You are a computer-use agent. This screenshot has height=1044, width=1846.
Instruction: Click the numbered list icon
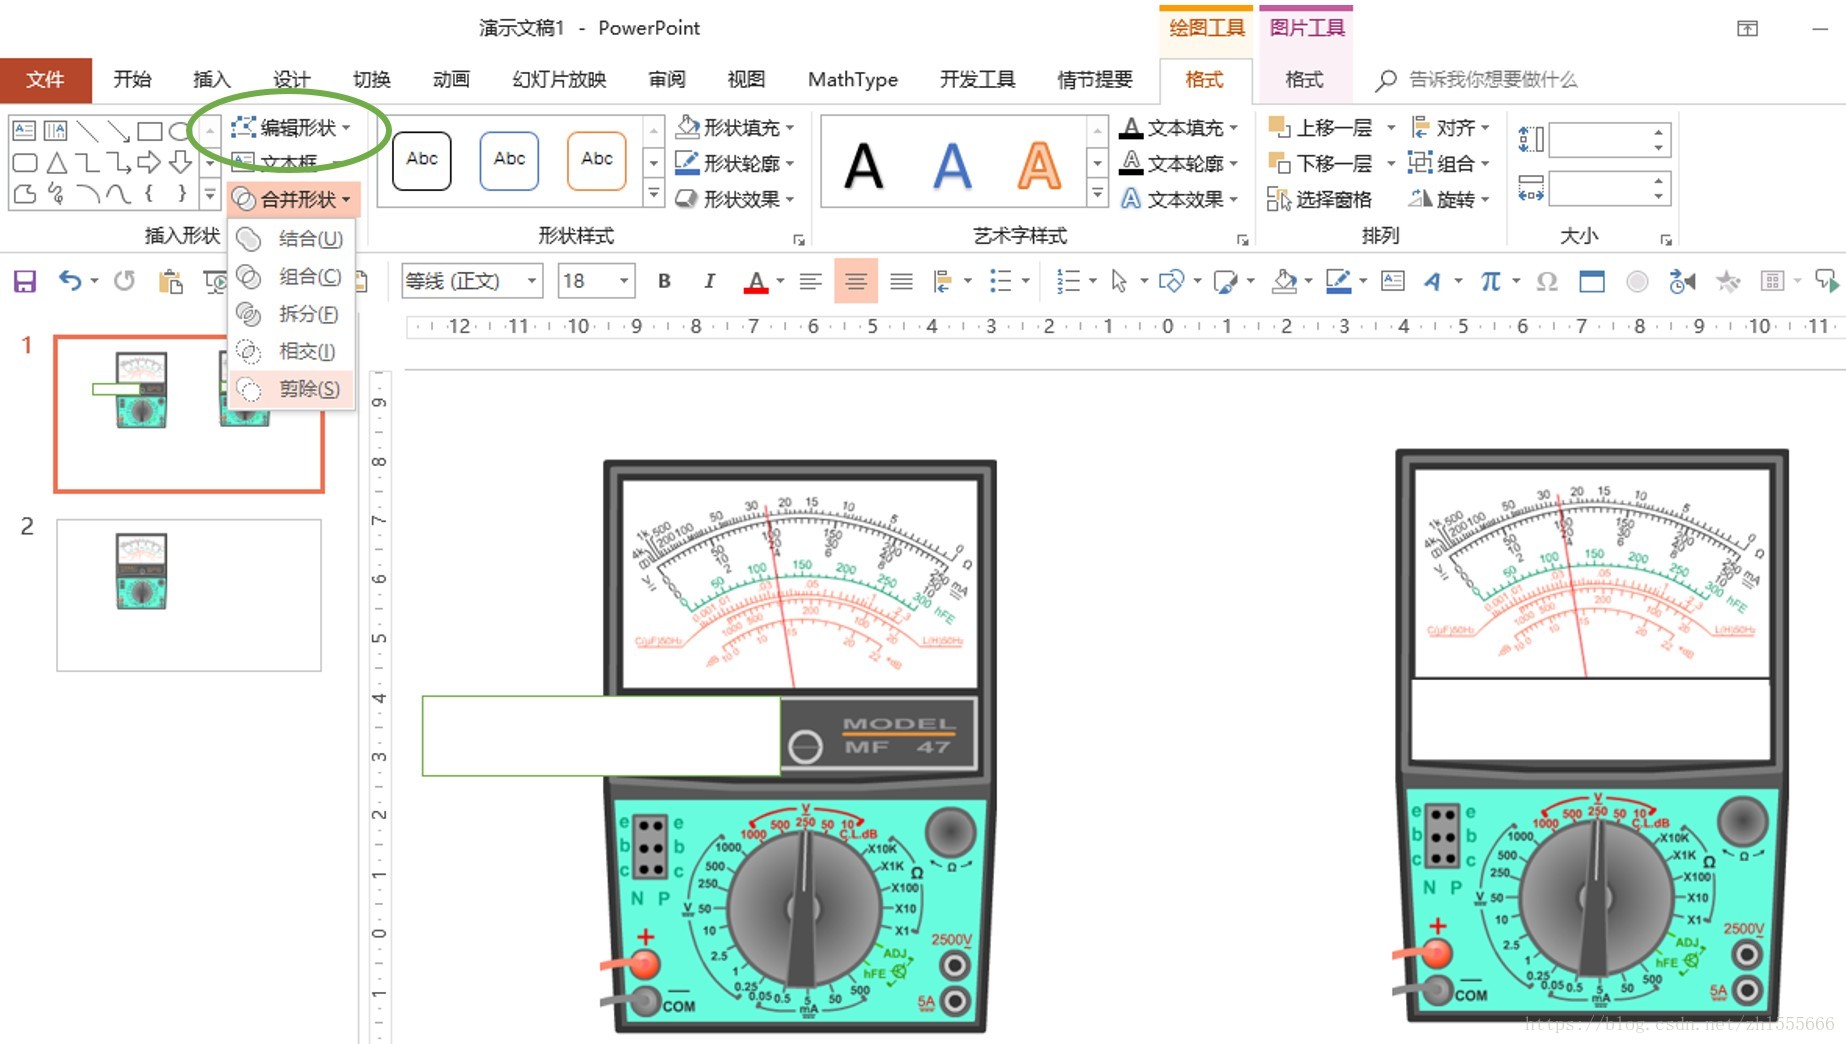click(1068, 282)
